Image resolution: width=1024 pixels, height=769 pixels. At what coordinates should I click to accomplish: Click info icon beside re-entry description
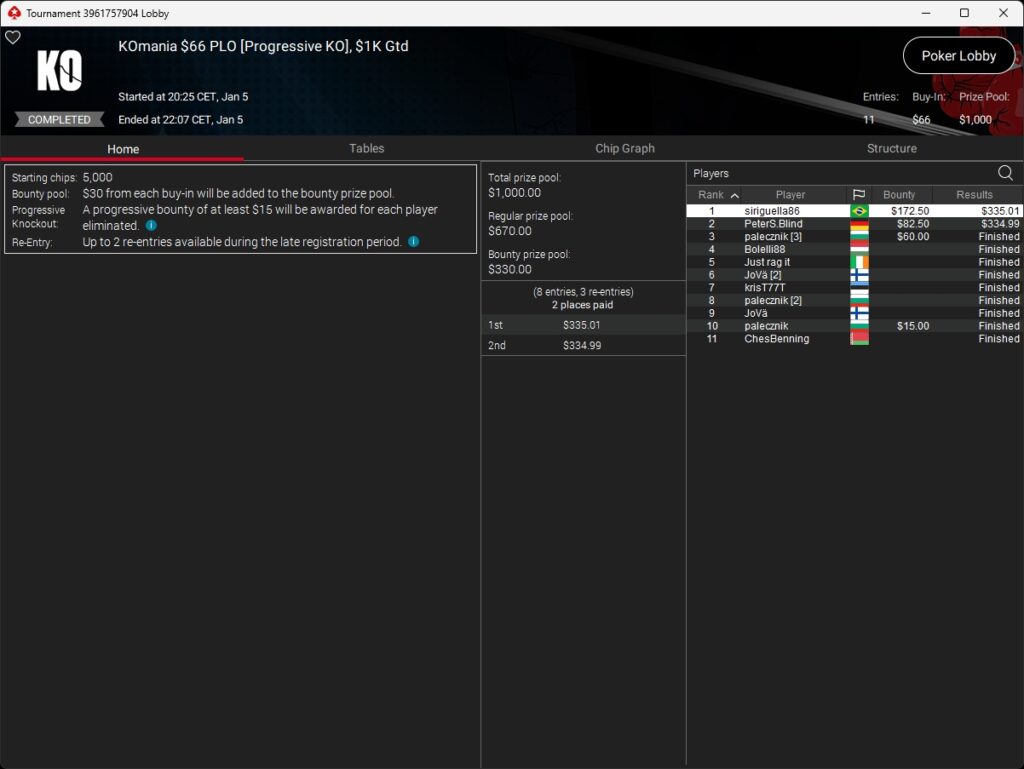pyautogui.click(x=413, y=242)
